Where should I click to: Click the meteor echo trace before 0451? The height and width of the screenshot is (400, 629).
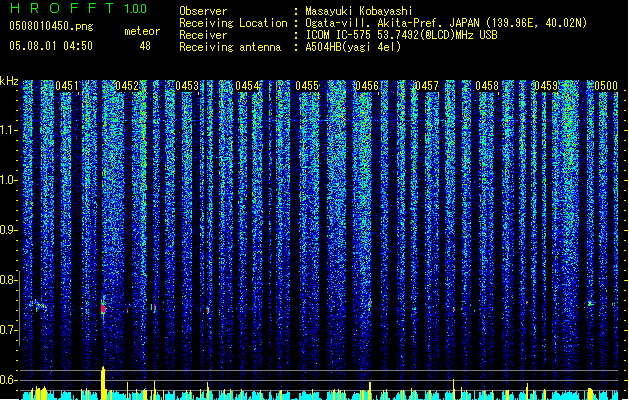pos(38,306)
